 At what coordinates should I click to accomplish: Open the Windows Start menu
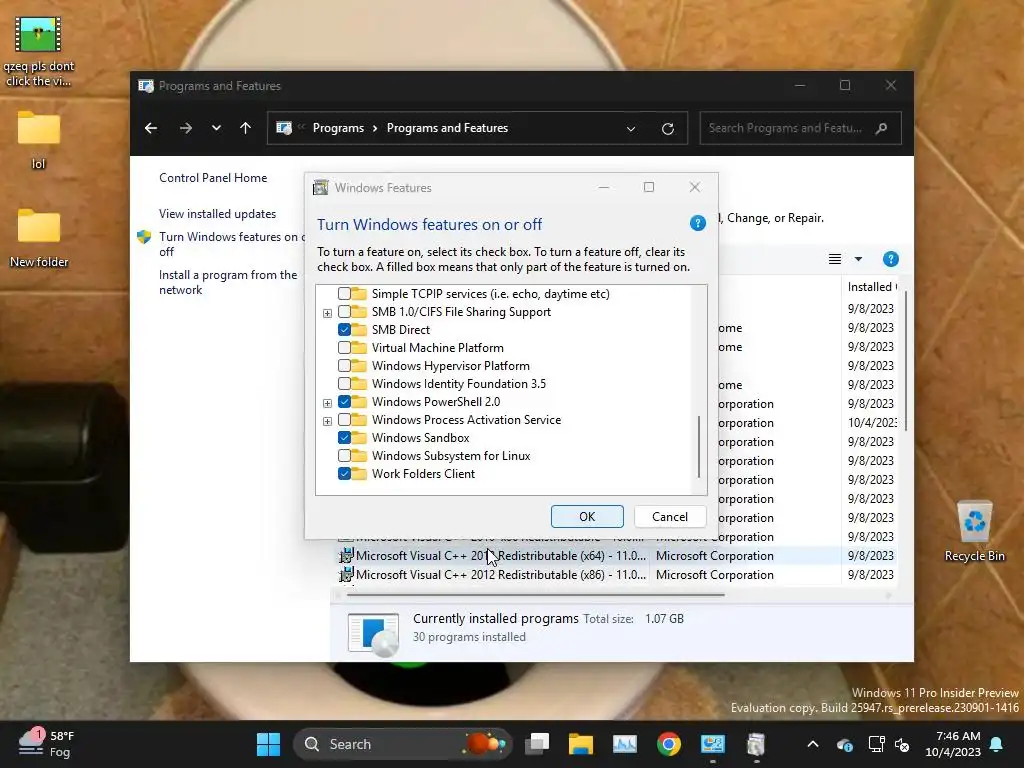tap(268, 744)
